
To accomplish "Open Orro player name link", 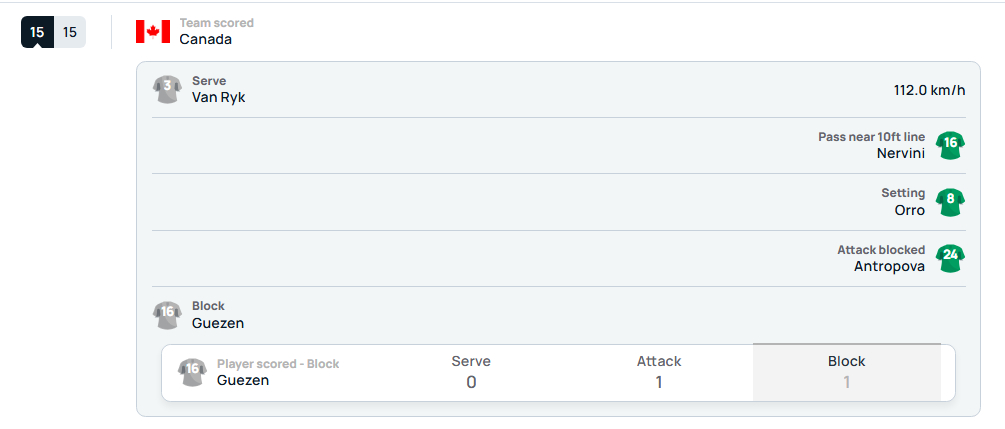I will coord(909,210).
